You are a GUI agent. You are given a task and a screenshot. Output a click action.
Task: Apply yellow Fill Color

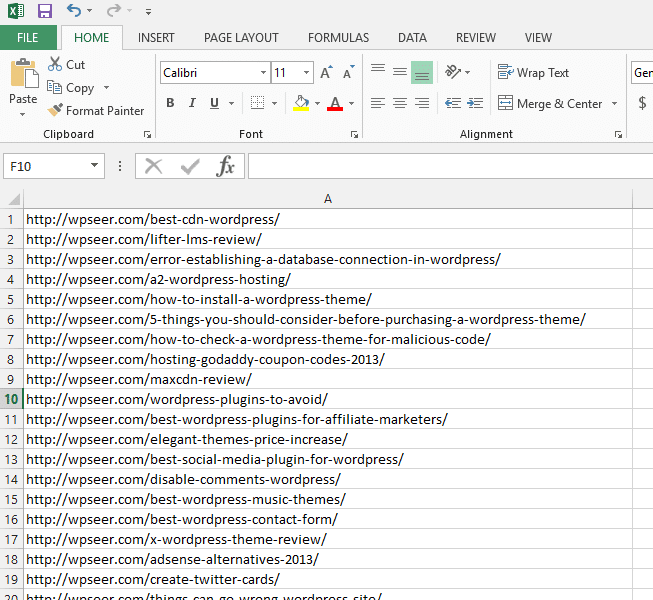(x=301, y=103)
